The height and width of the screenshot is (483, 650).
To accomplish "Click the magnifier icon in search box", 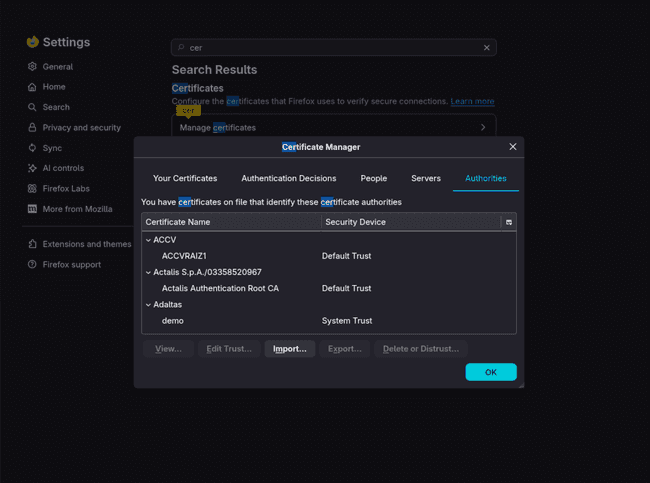I will coord(181,47).
